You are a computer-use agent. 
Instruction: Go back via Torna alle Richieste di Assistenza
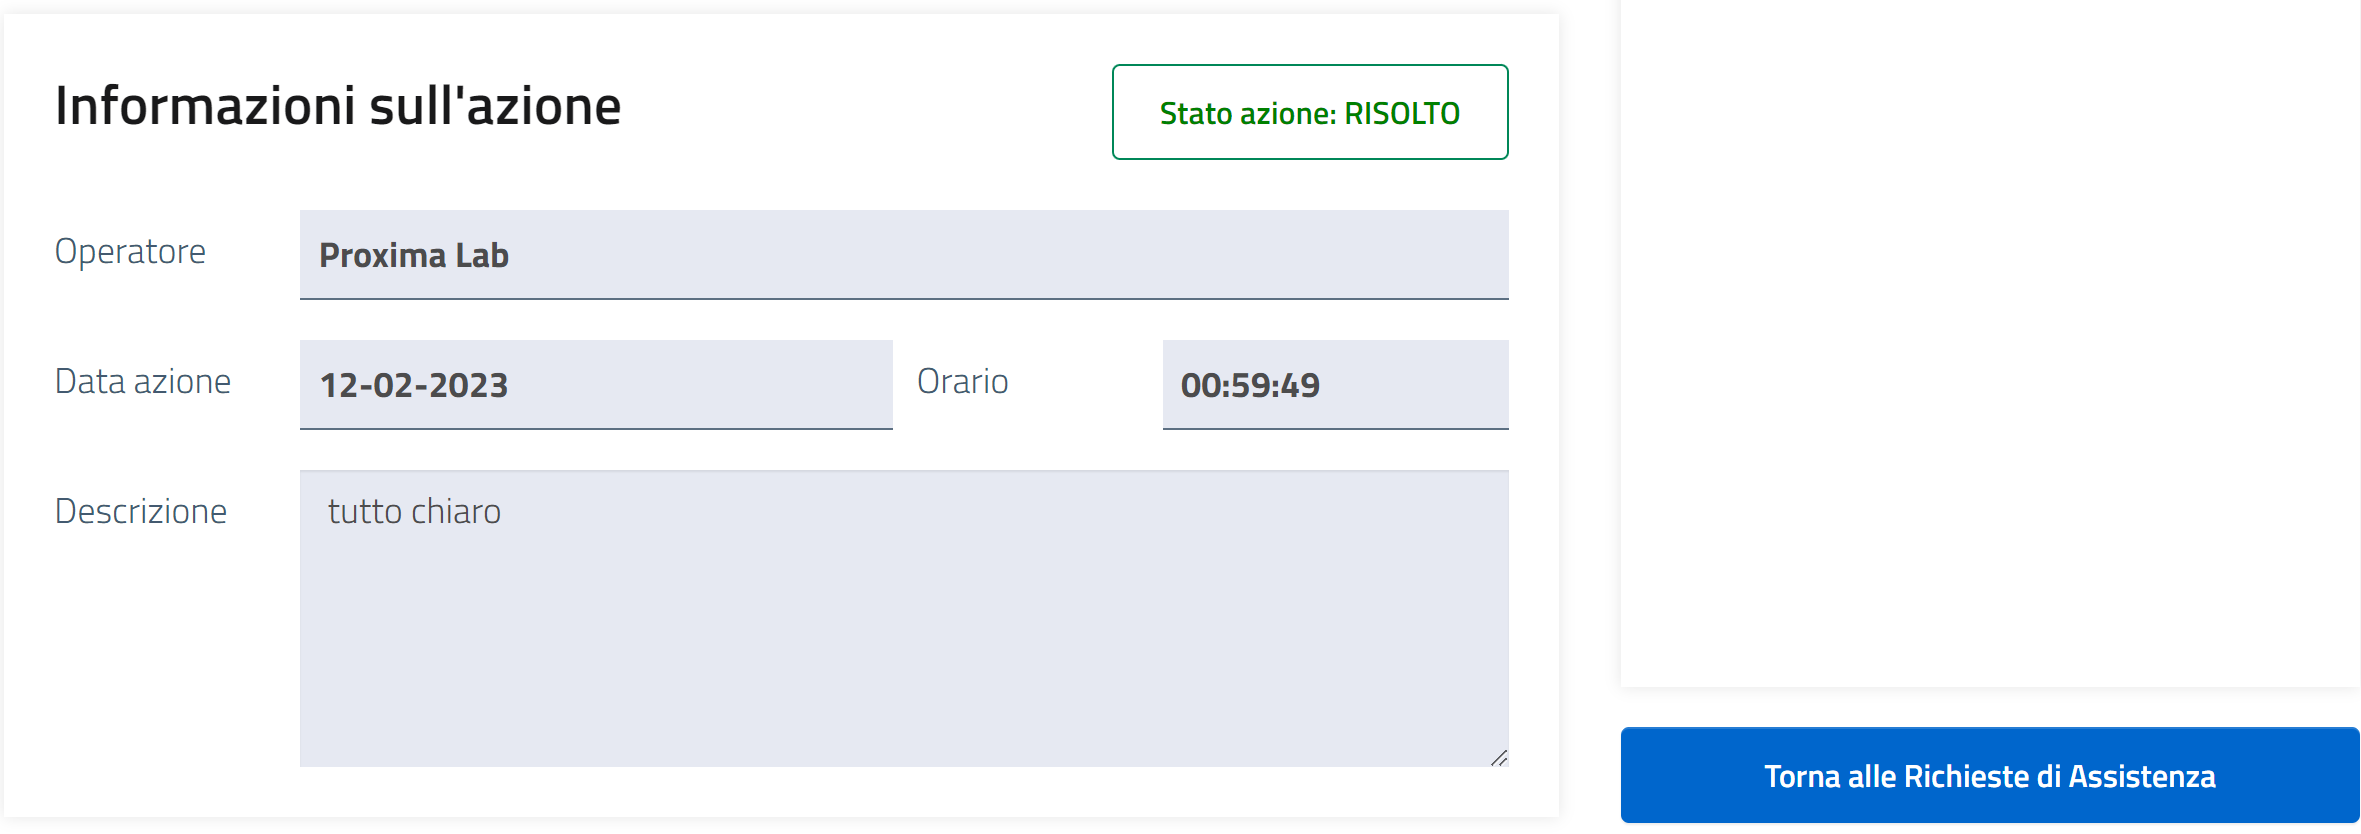click(x=1989, y=776)
